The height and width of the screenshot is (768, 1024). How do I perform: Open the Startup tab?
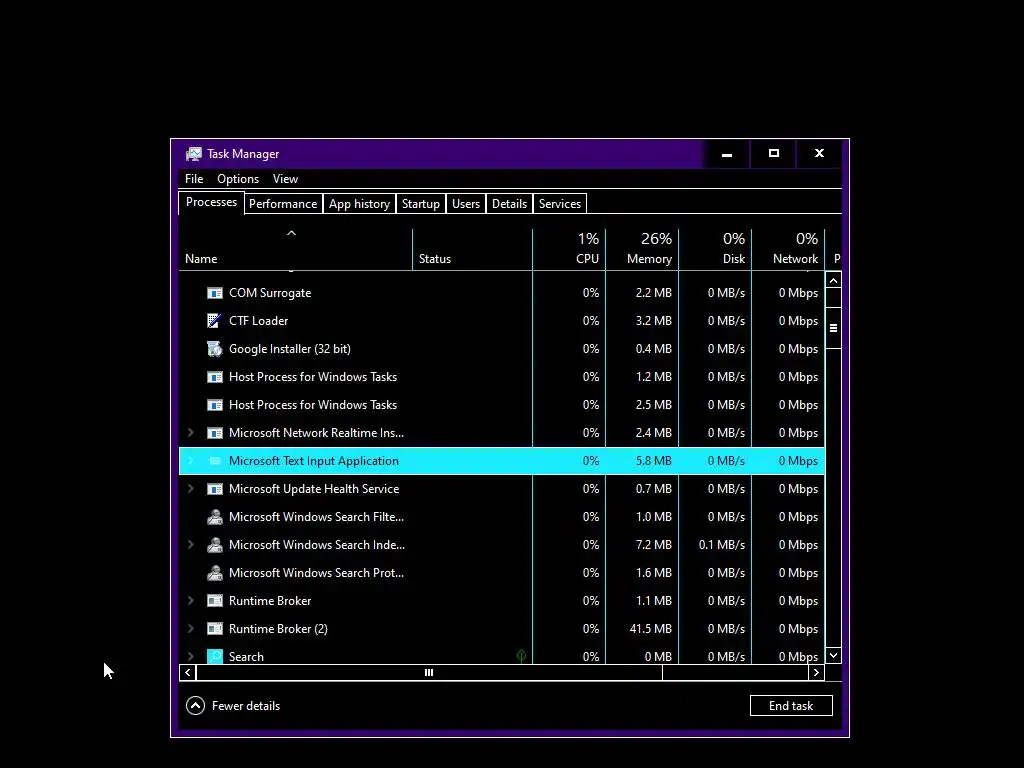[x=421, y=204]
